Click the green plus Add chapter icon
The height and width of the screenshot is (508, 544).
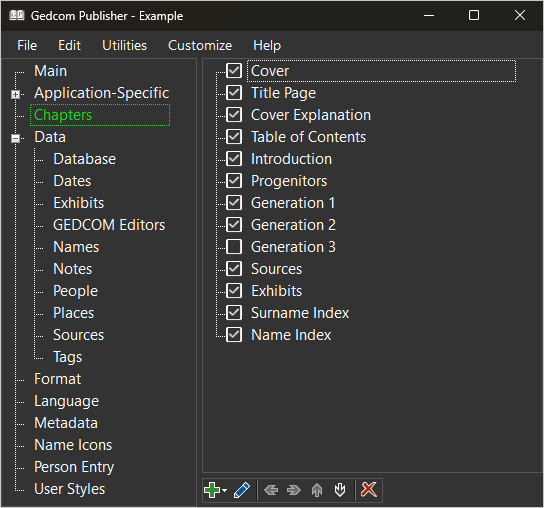[x=212, y=490]
